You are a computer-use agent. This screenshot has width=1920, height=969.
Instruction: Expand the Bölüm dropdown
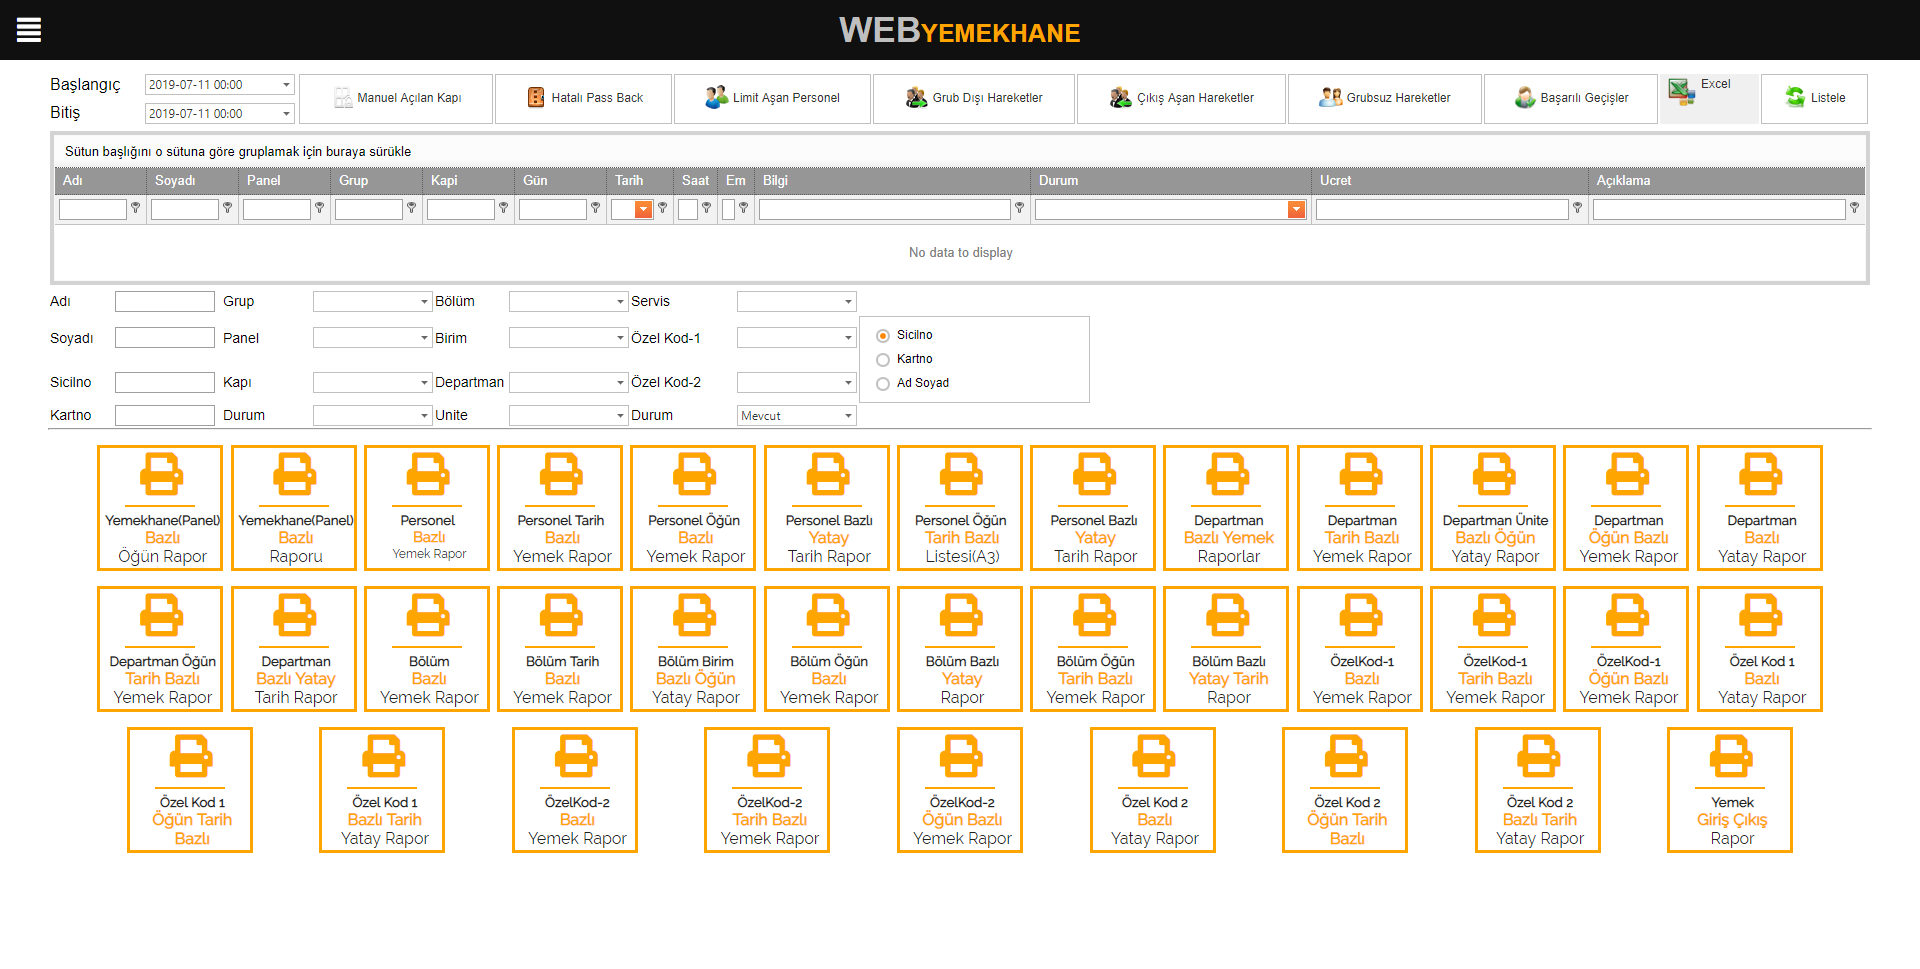[620, 302]
